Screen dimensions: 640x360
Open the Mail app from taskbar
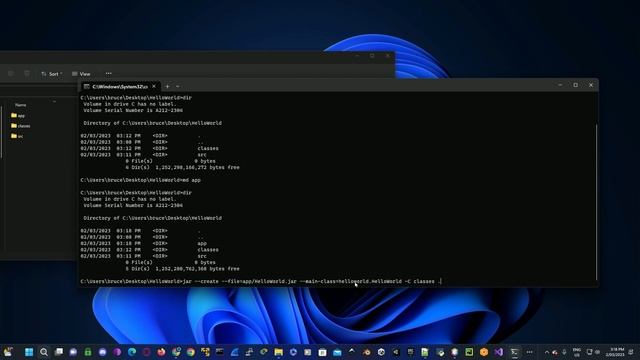pyautogui.click(x=337, y=352)
